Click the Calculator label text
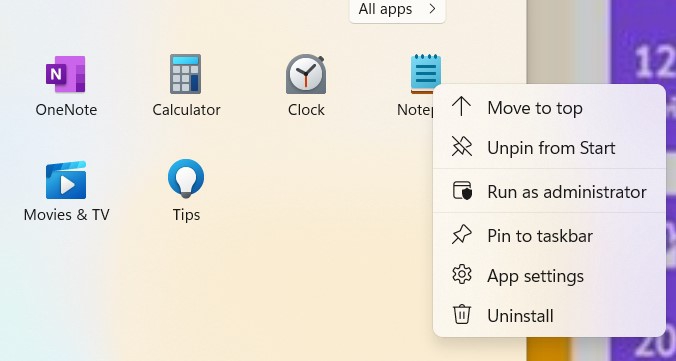 186,110
